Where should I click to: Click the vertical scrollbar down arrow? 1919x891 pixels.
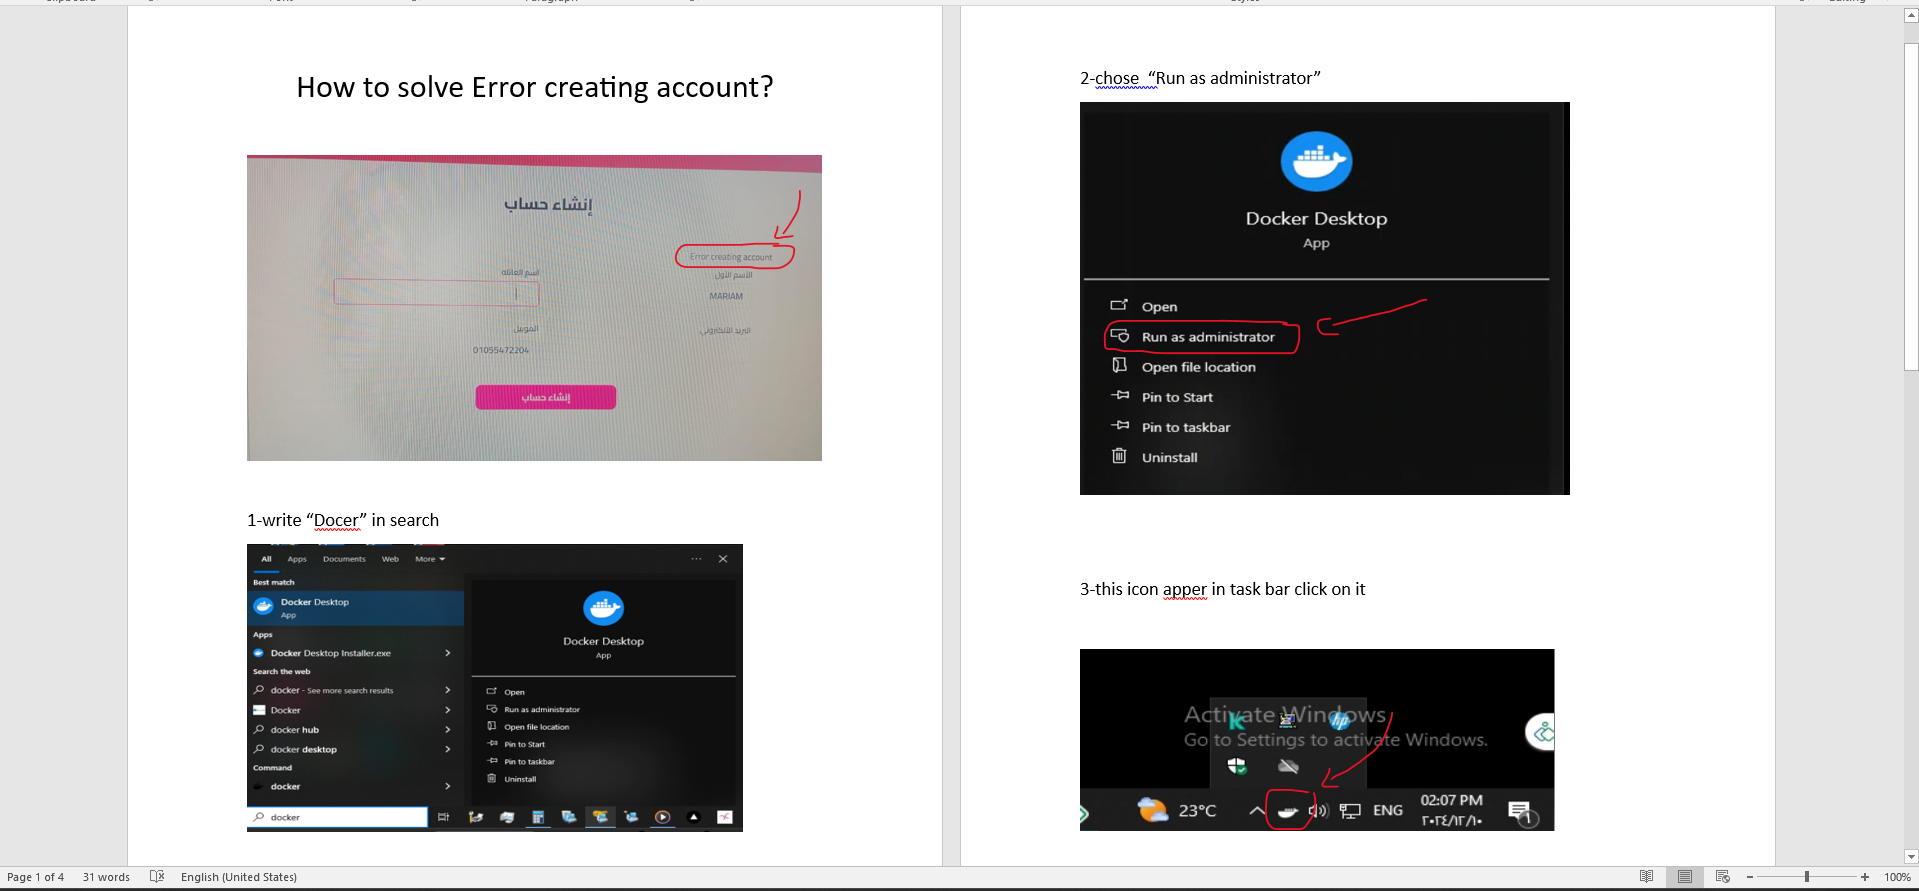point(1911,857)
